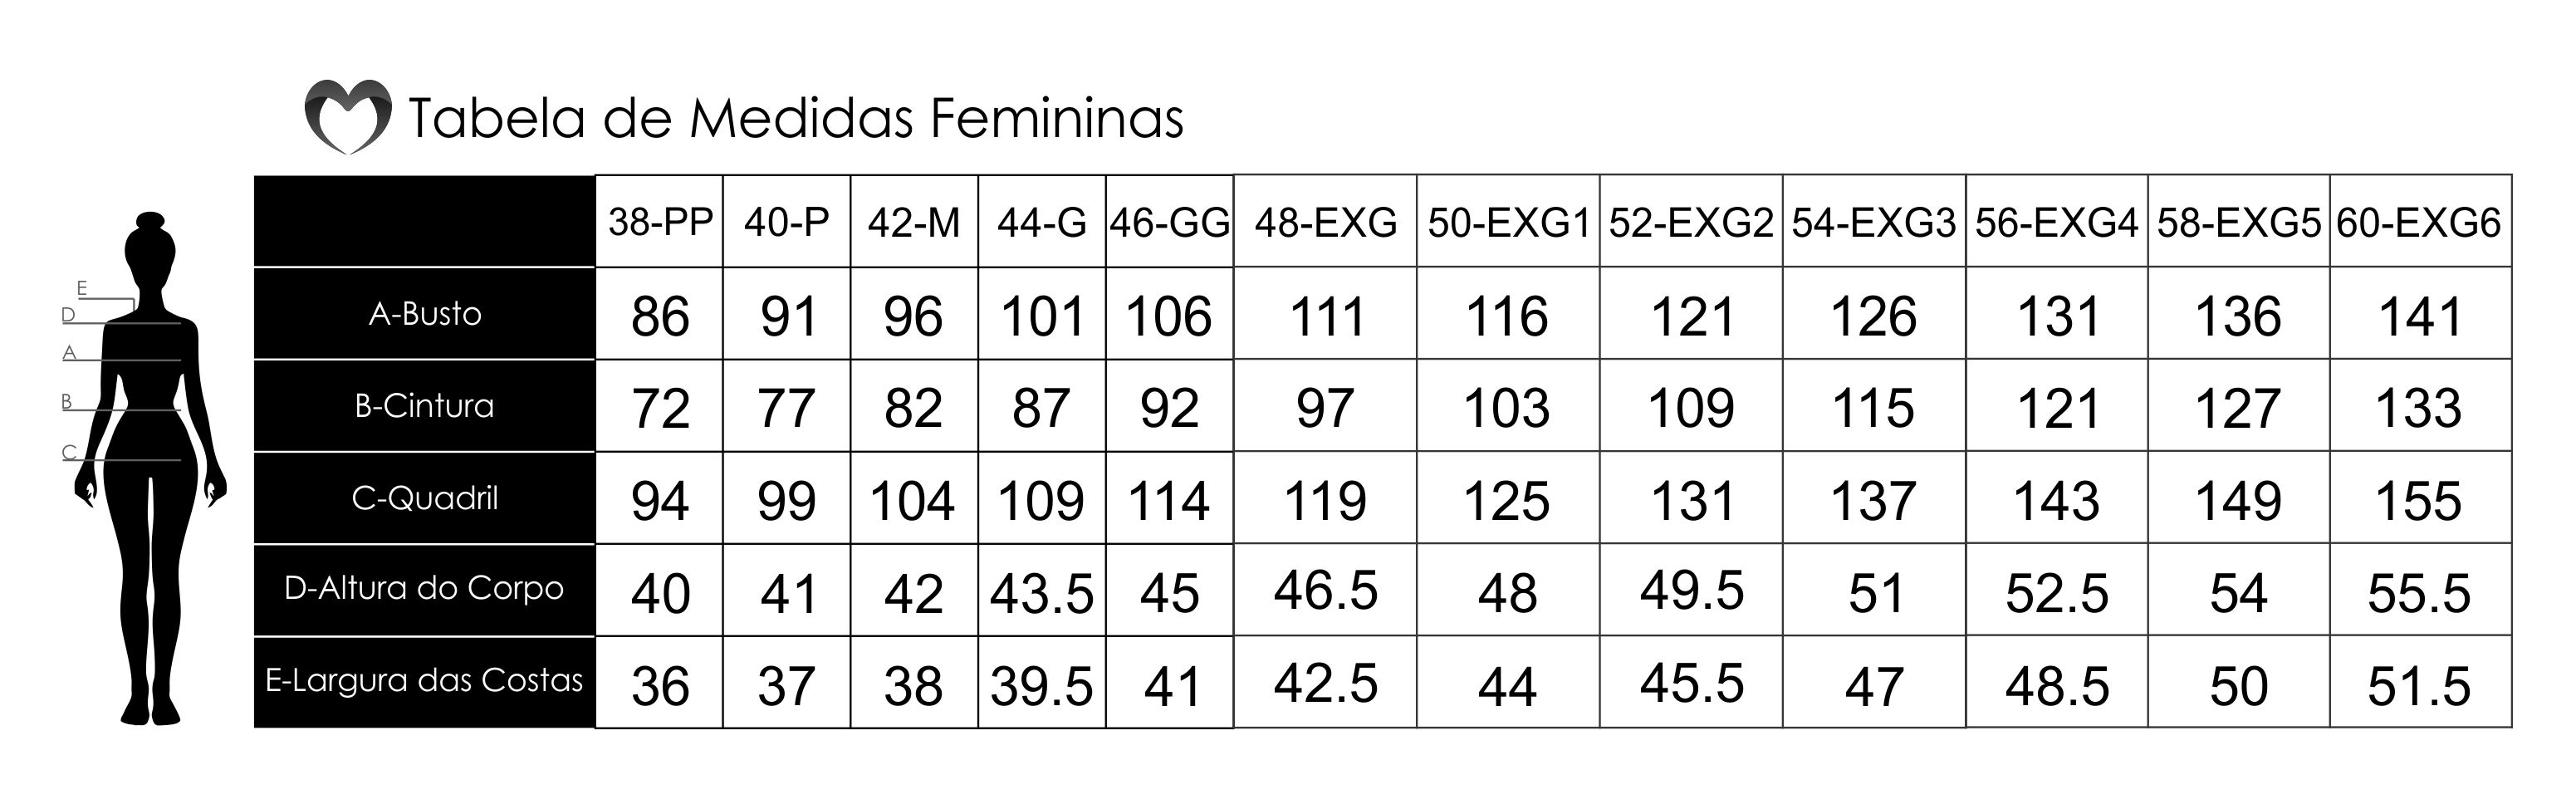The image size is (2576, 809).
Task: Click the E-Largura das Costas row label
Action: [425, 681]
